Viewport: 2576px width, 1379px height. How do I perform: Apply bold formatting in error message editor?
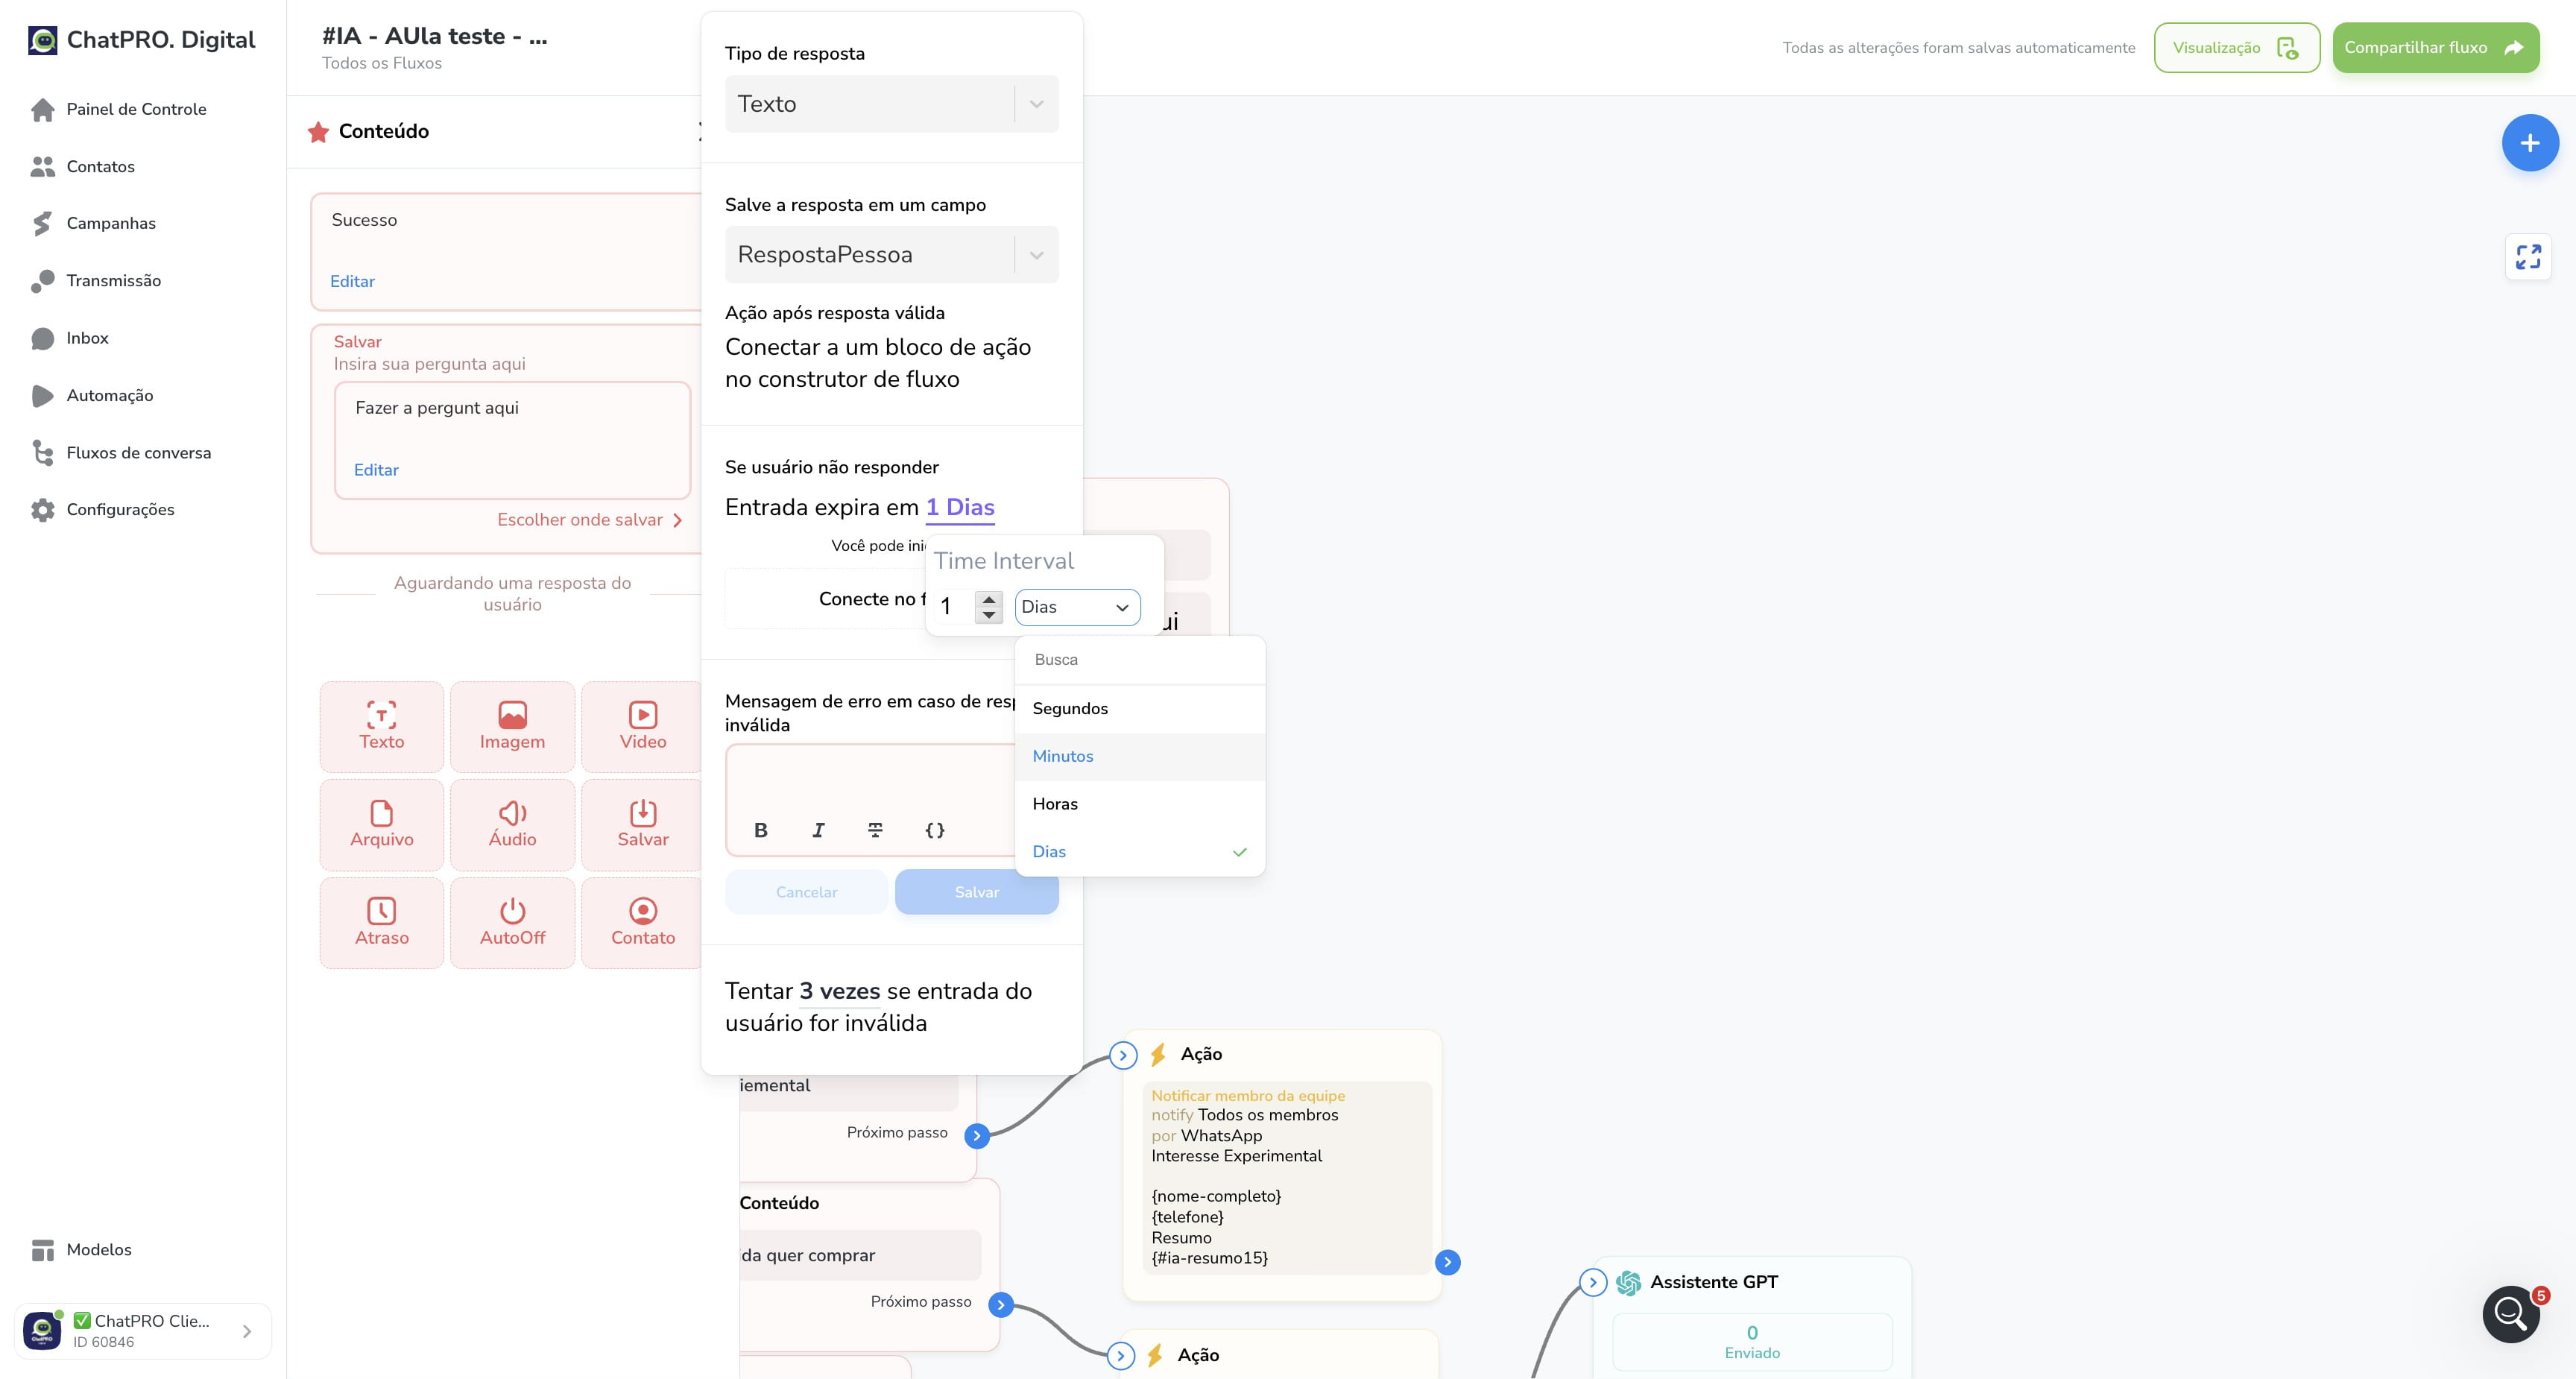761,830
